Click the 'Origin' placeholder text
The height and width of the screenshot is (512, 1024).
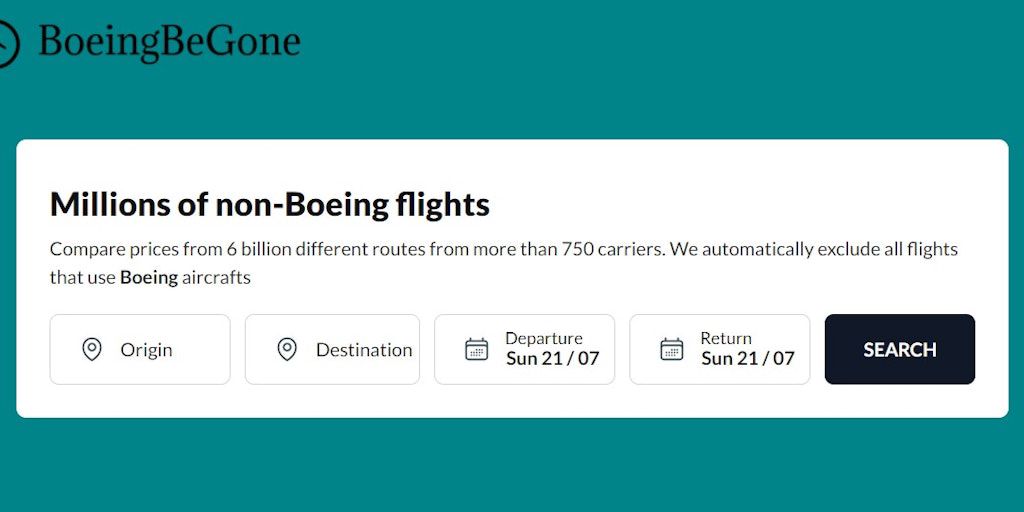147,350
